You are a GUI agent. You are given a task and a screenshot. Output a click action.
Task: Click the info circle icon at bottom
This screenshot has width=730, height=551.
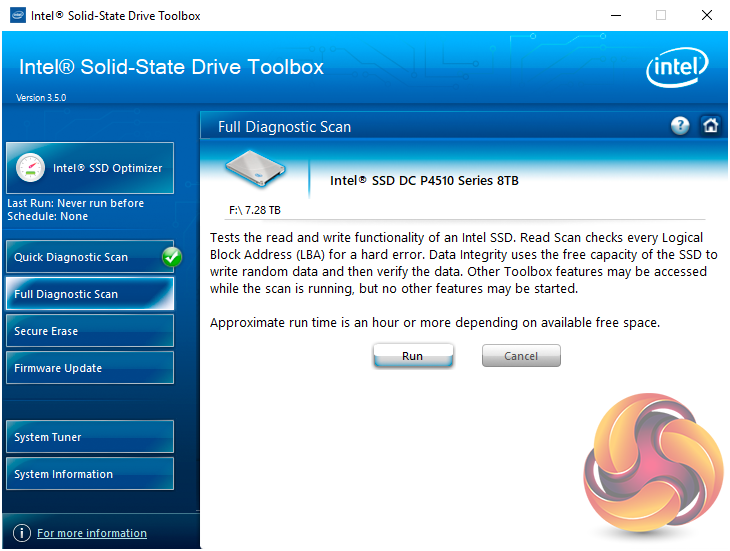pos(22,533)
